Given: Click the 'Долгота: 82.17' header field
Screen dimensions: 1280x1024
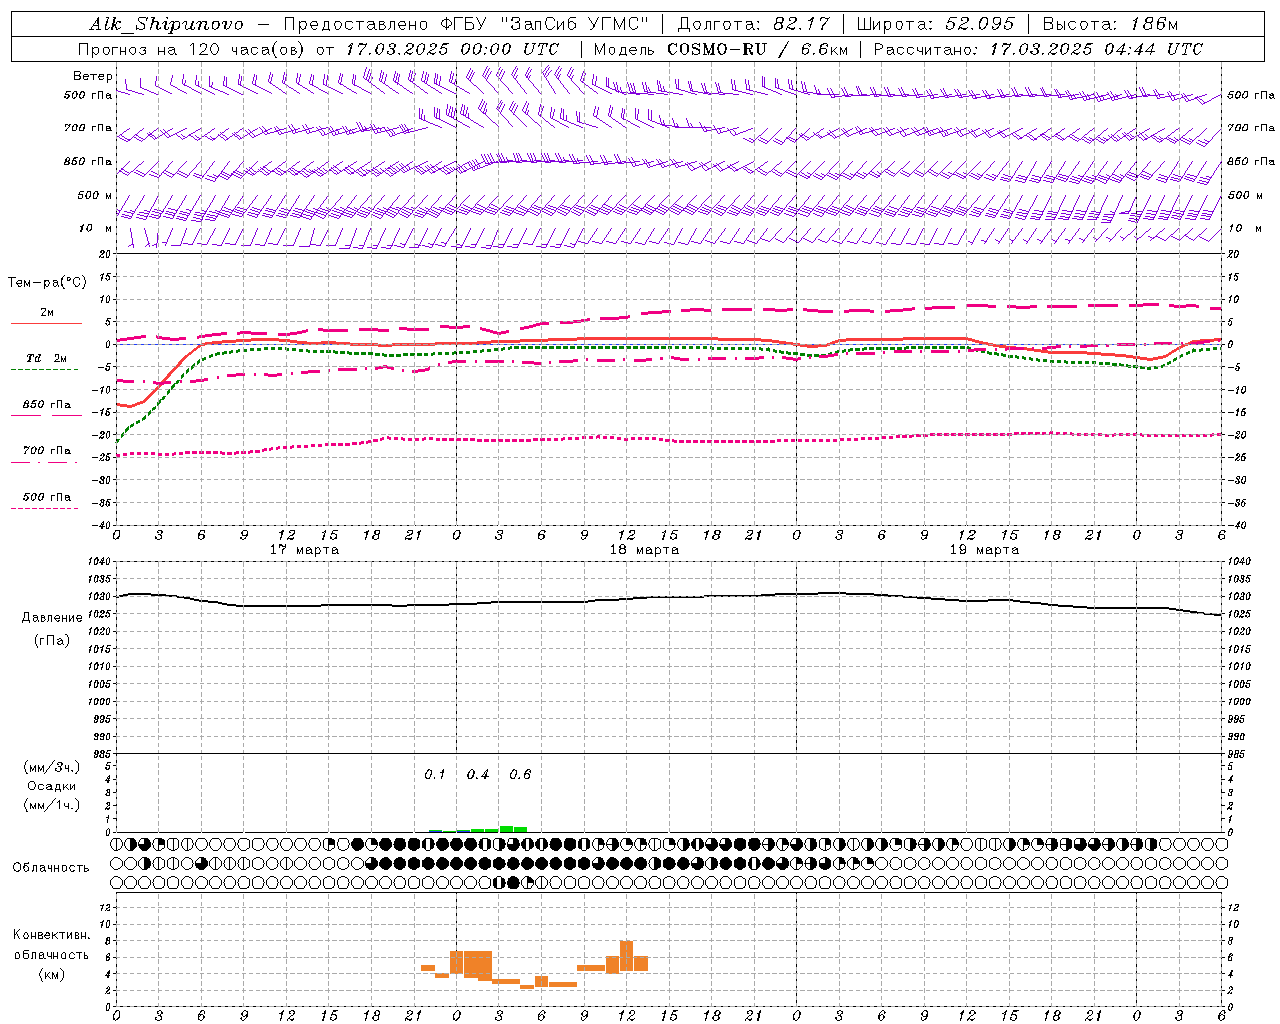Looking at the screenshot, I should pyautogui.click(x=753, y=24).
